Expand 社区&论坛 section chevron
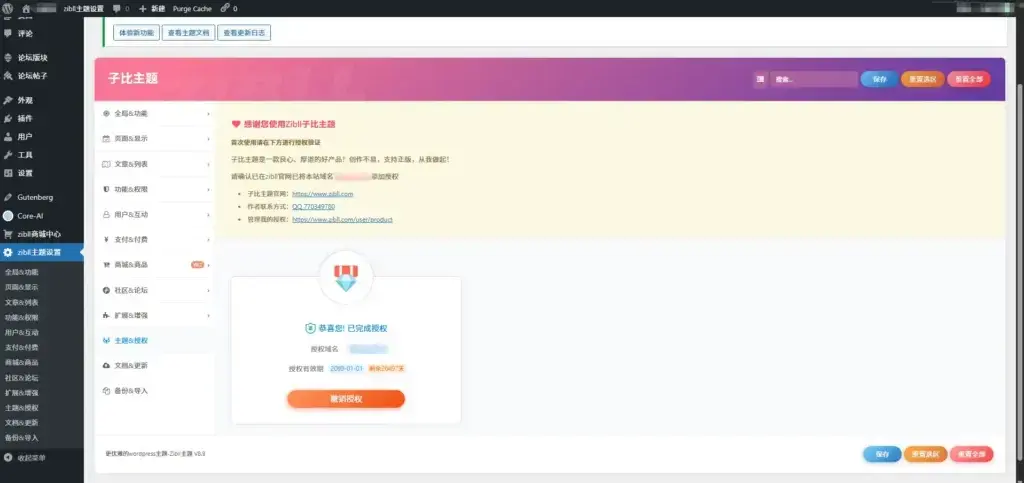 click(x=208, y=290)
